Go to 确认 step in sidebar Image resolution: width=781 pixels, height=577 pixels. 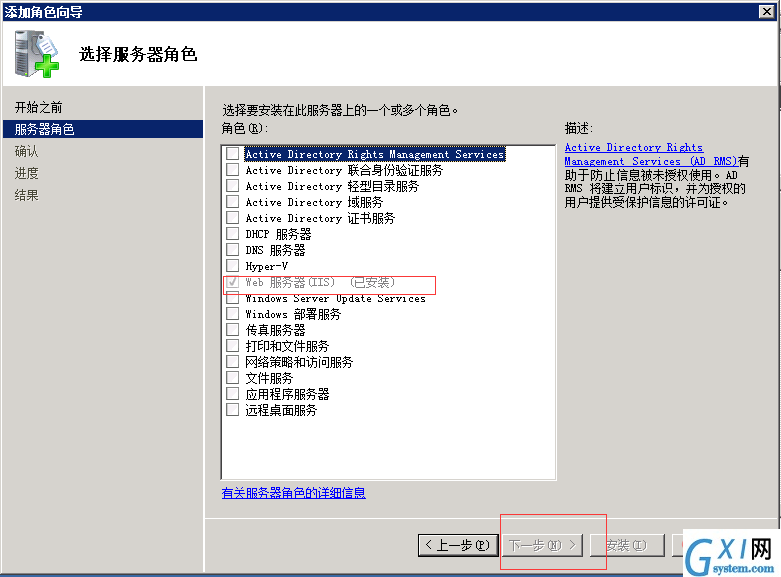coord(26,151)
